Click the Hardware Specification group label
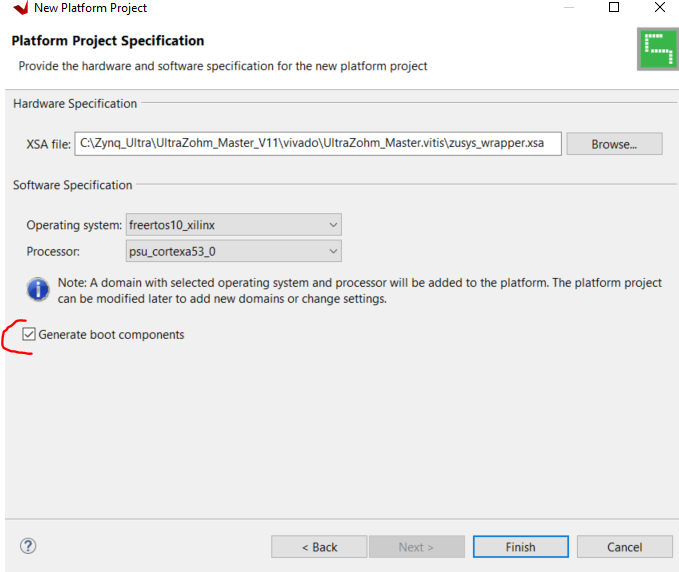Screen dimensions: 679x572 point(75,104)
